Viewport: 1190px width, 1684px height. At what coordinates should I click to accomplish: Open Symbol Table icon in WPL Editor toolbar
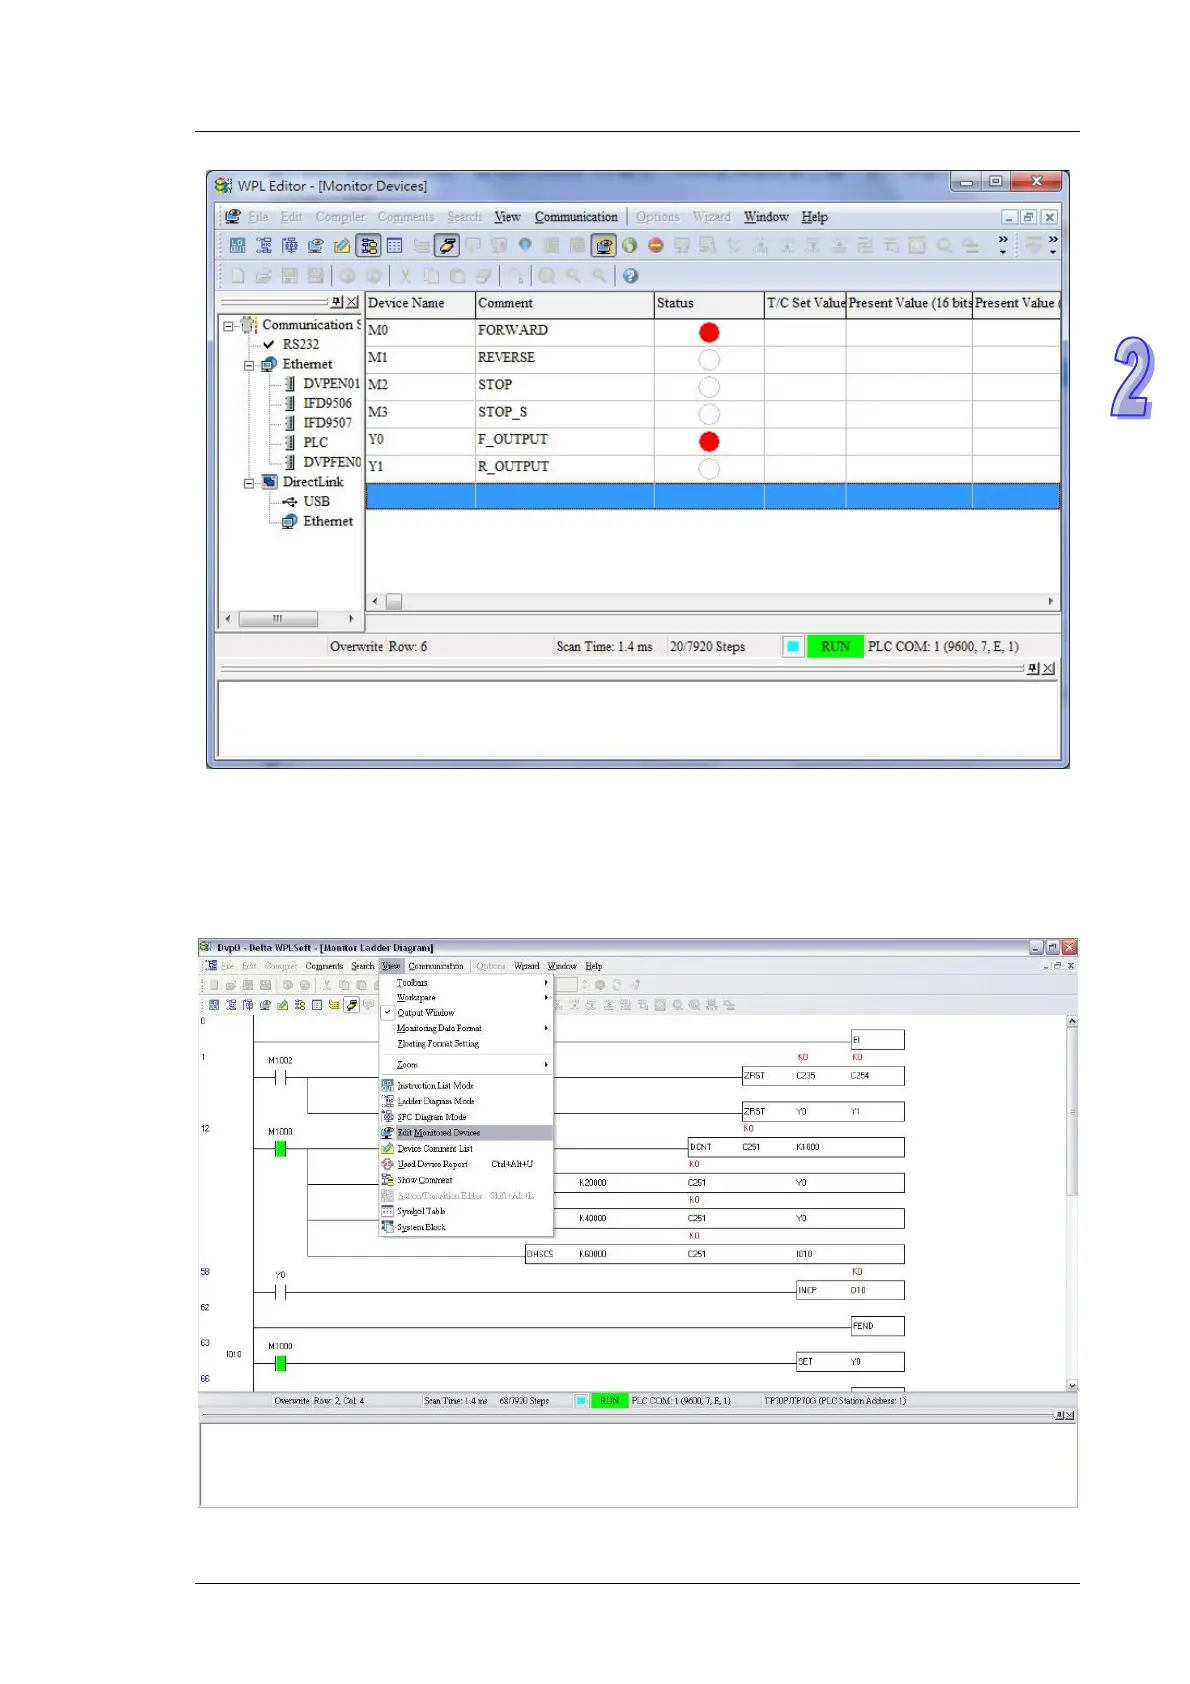tap(395, 245)
